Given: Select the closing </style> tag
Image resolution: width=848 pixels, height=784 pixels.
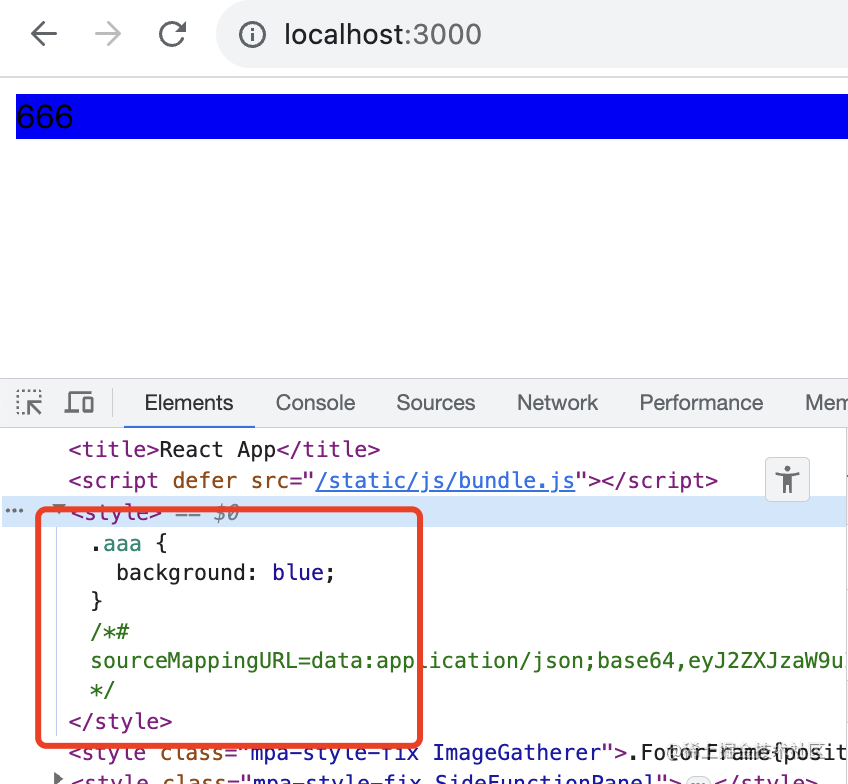Looking at the screenshot, I should (120, 721).
